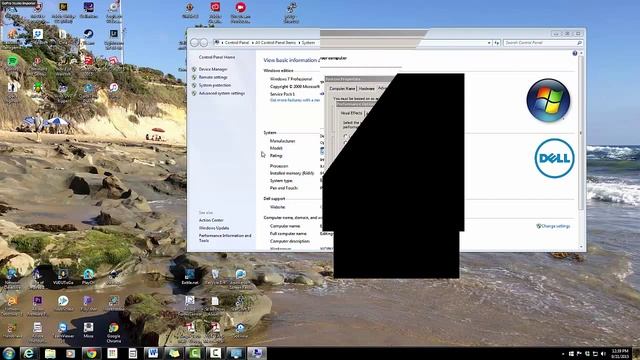Open Internet Explorer from the taskbar
Screen dimensions: 640x360
point(28,353)
